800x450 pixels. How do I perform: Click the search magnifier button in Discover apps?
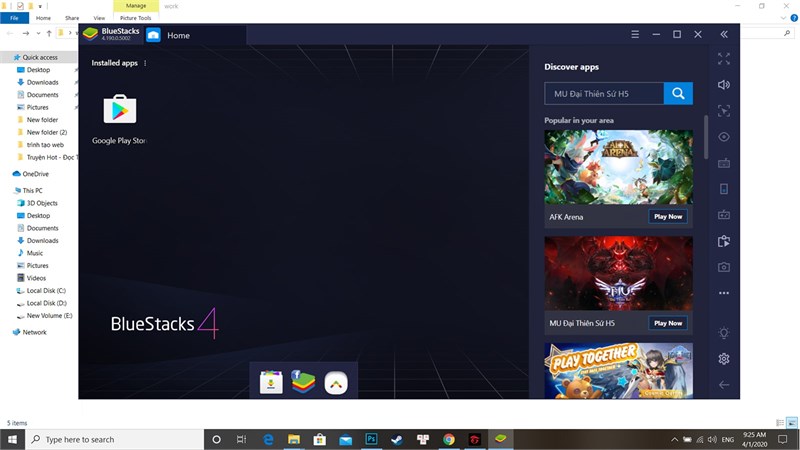(678, 93)
